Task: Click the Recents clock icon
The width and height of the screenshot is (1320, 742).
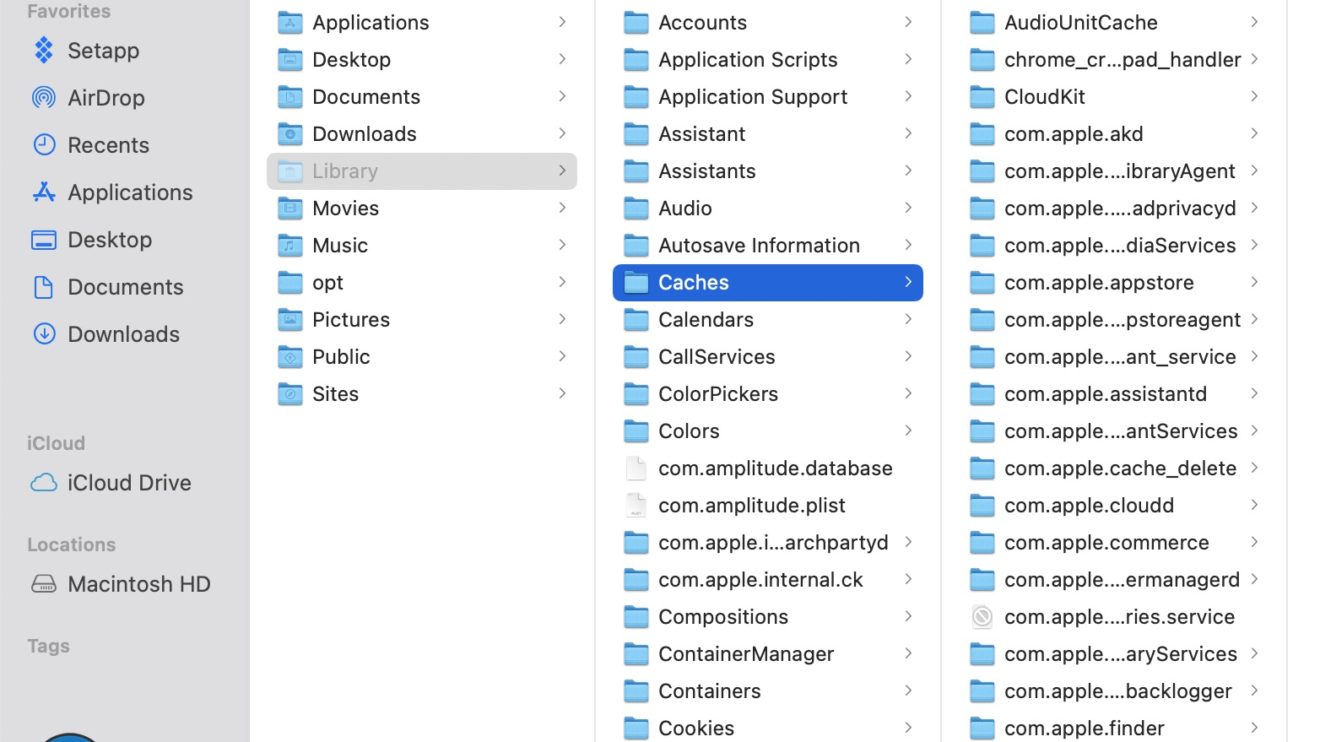Action: pyautogui.click(x=44, y=145)
